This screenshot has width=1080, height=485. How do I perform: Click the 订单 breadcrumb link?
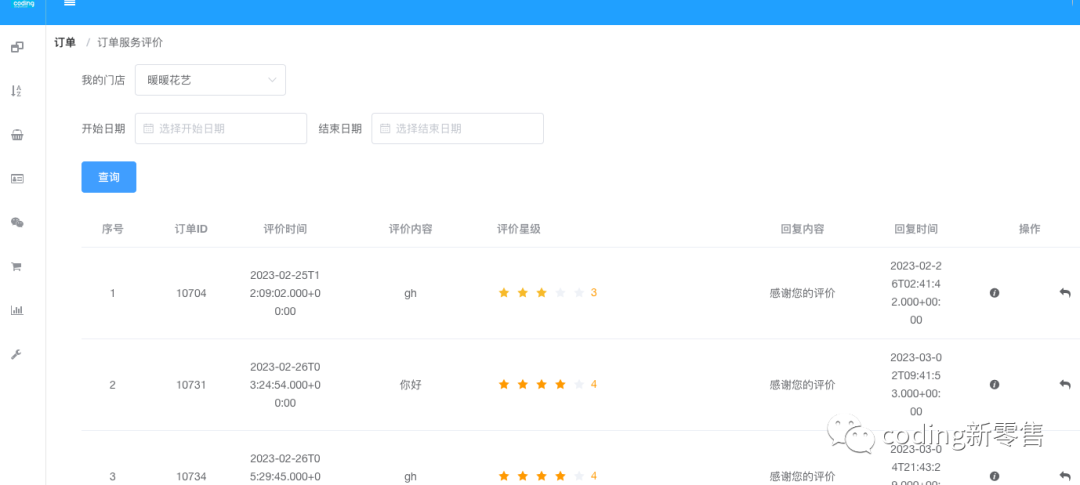coord(65,43)
